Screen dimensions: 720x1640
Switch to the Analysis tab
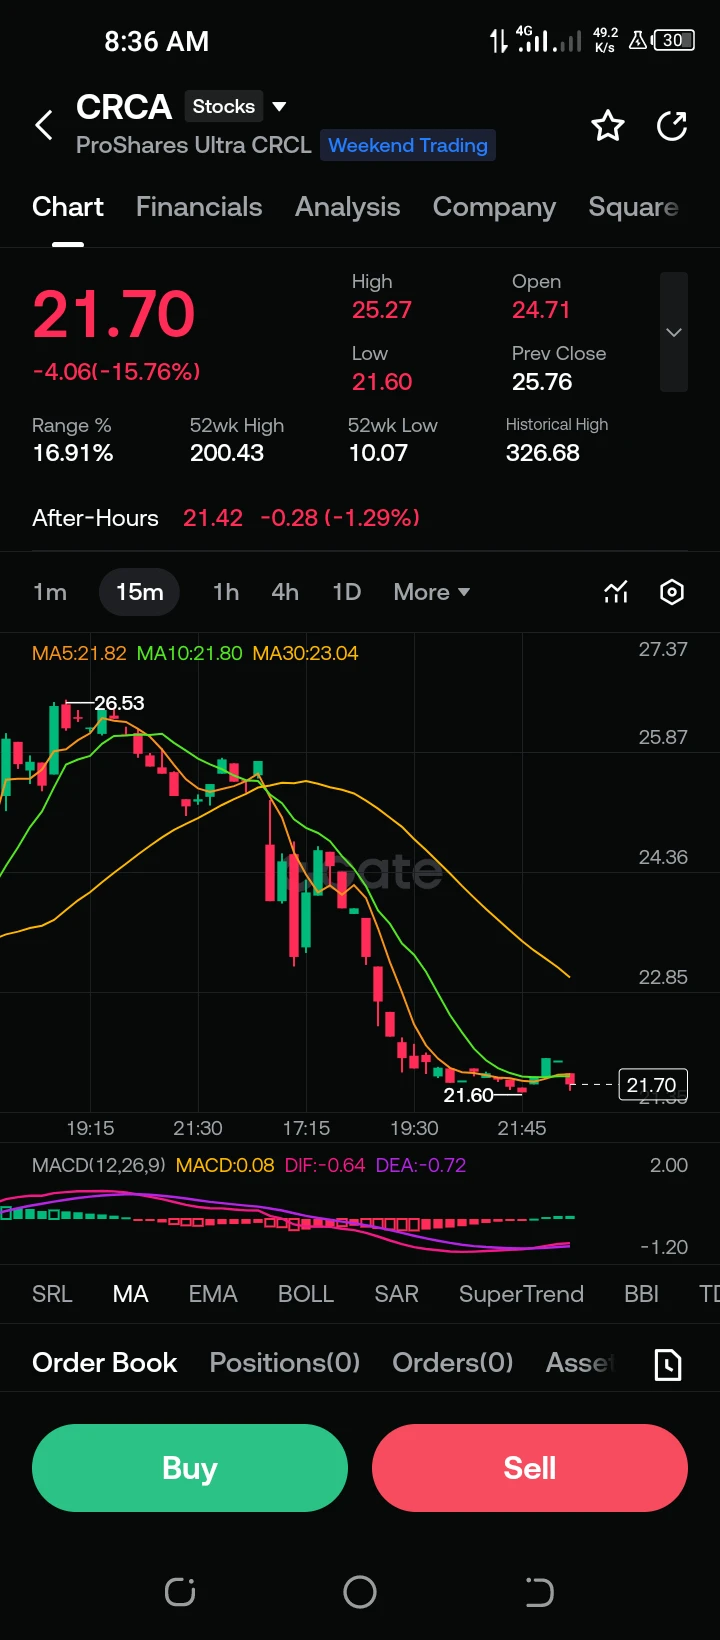point(348,207)
